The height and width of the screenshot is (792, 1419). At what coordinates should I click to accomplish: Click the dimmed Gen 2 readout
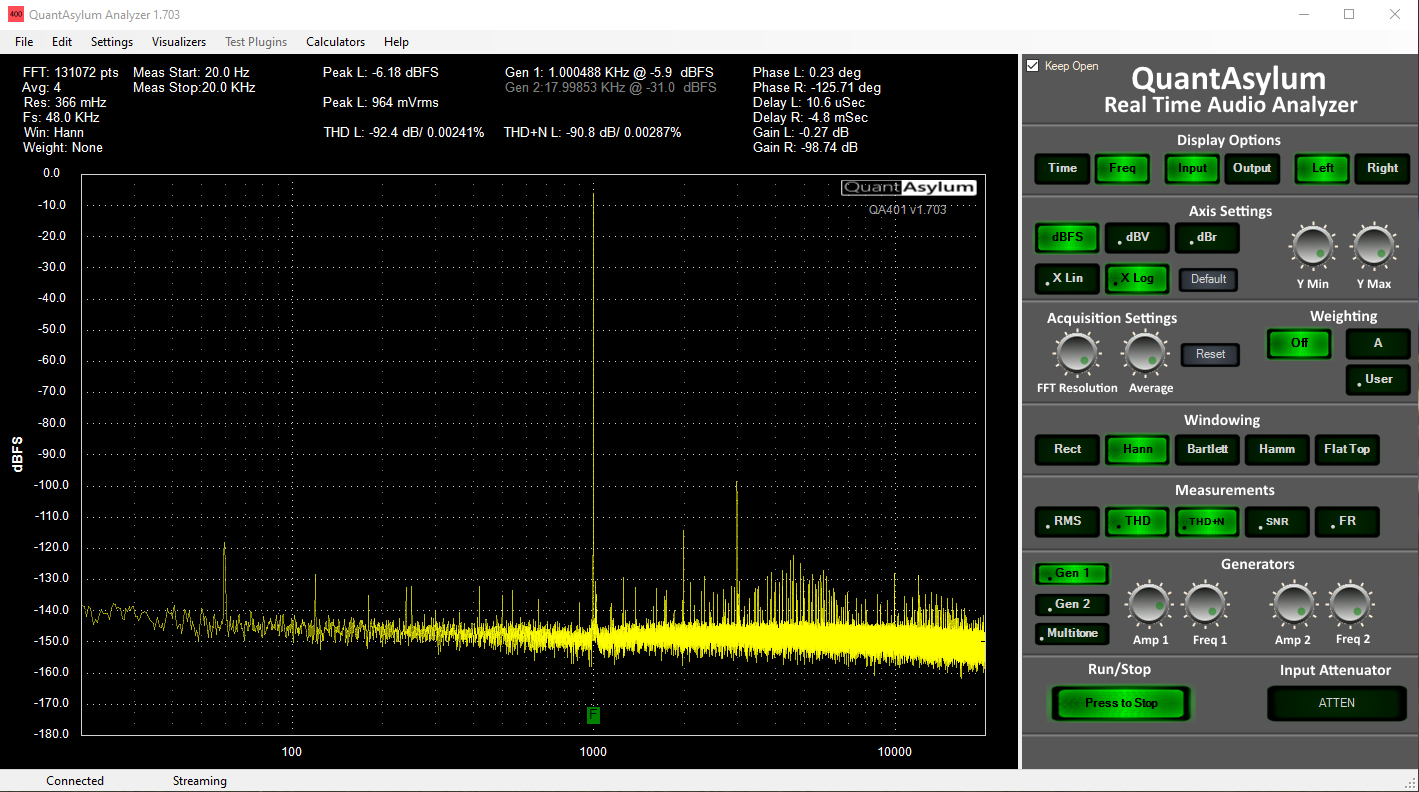(611, 88)
